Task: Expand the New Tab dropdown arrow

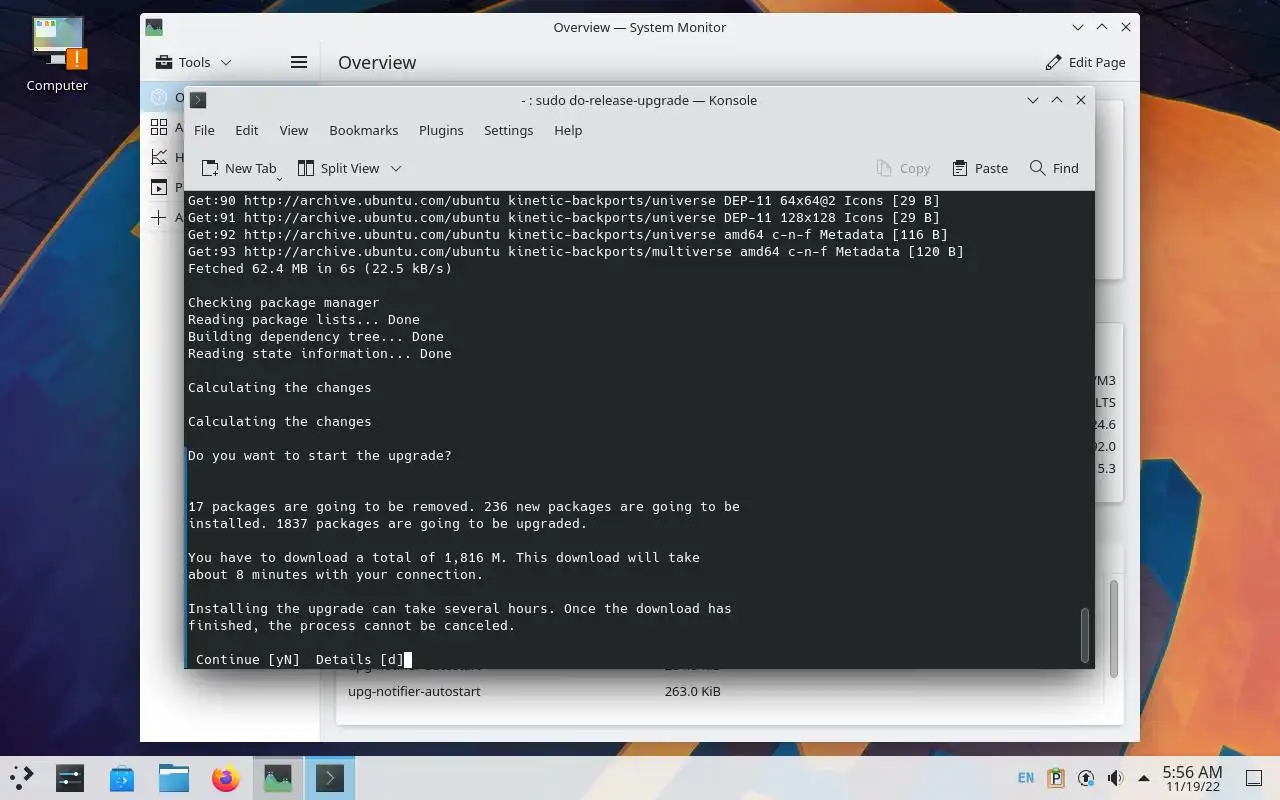Action: pos(279,178)
